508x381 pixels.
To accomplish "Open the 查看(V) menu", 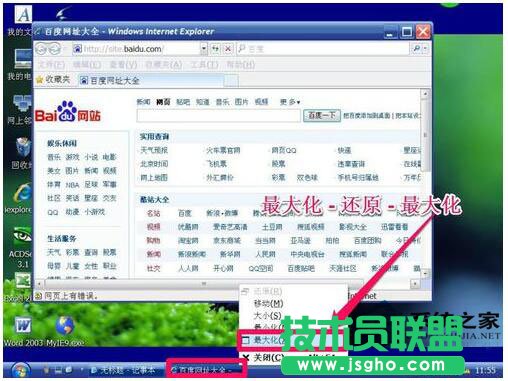I will pyautogui.click(x=123, y=65).
